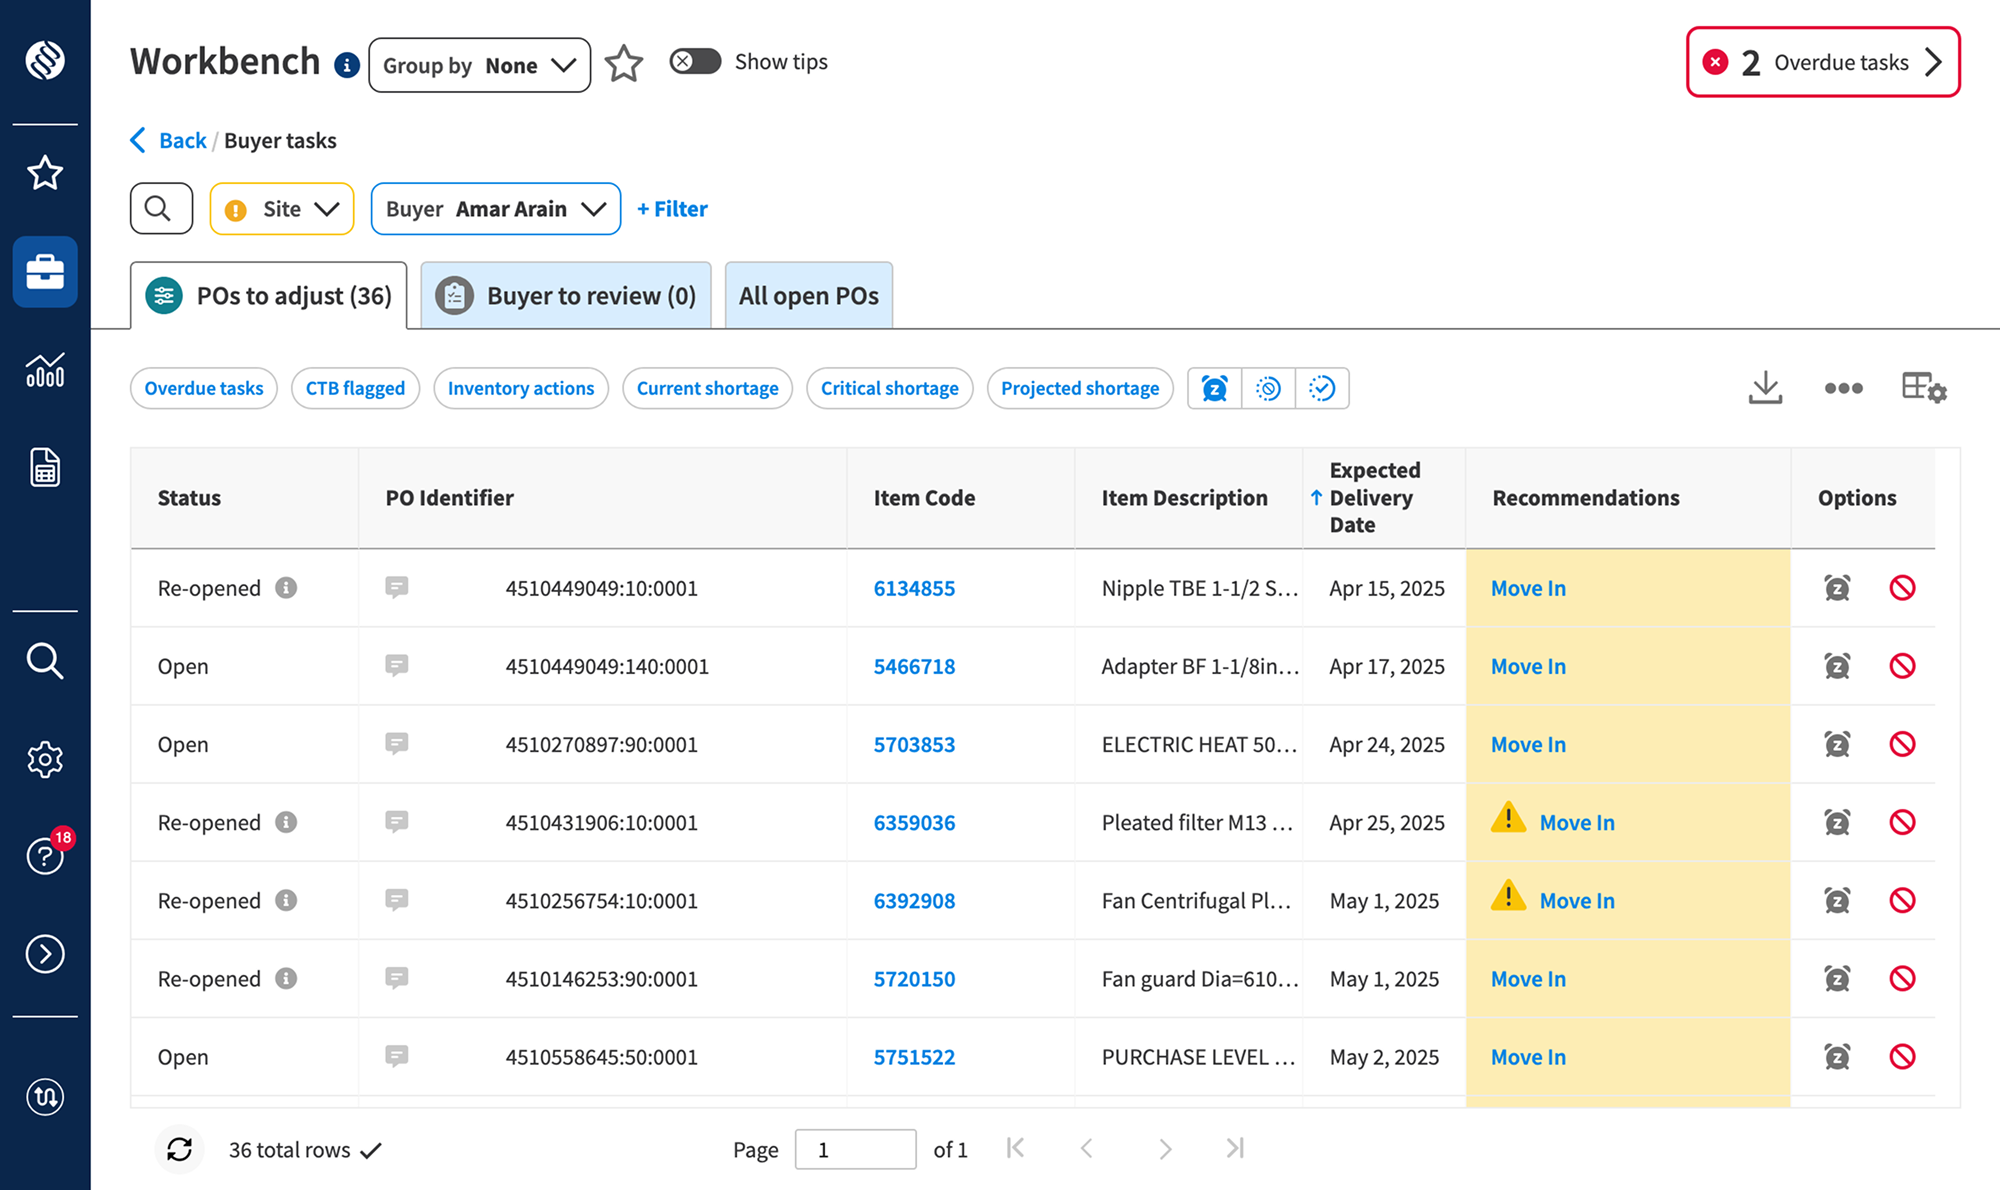The height and width of the screenshot is (1190, 2000).
Task: Open the Buyer Amar Arain dropdown
Action: coord(496,208)
